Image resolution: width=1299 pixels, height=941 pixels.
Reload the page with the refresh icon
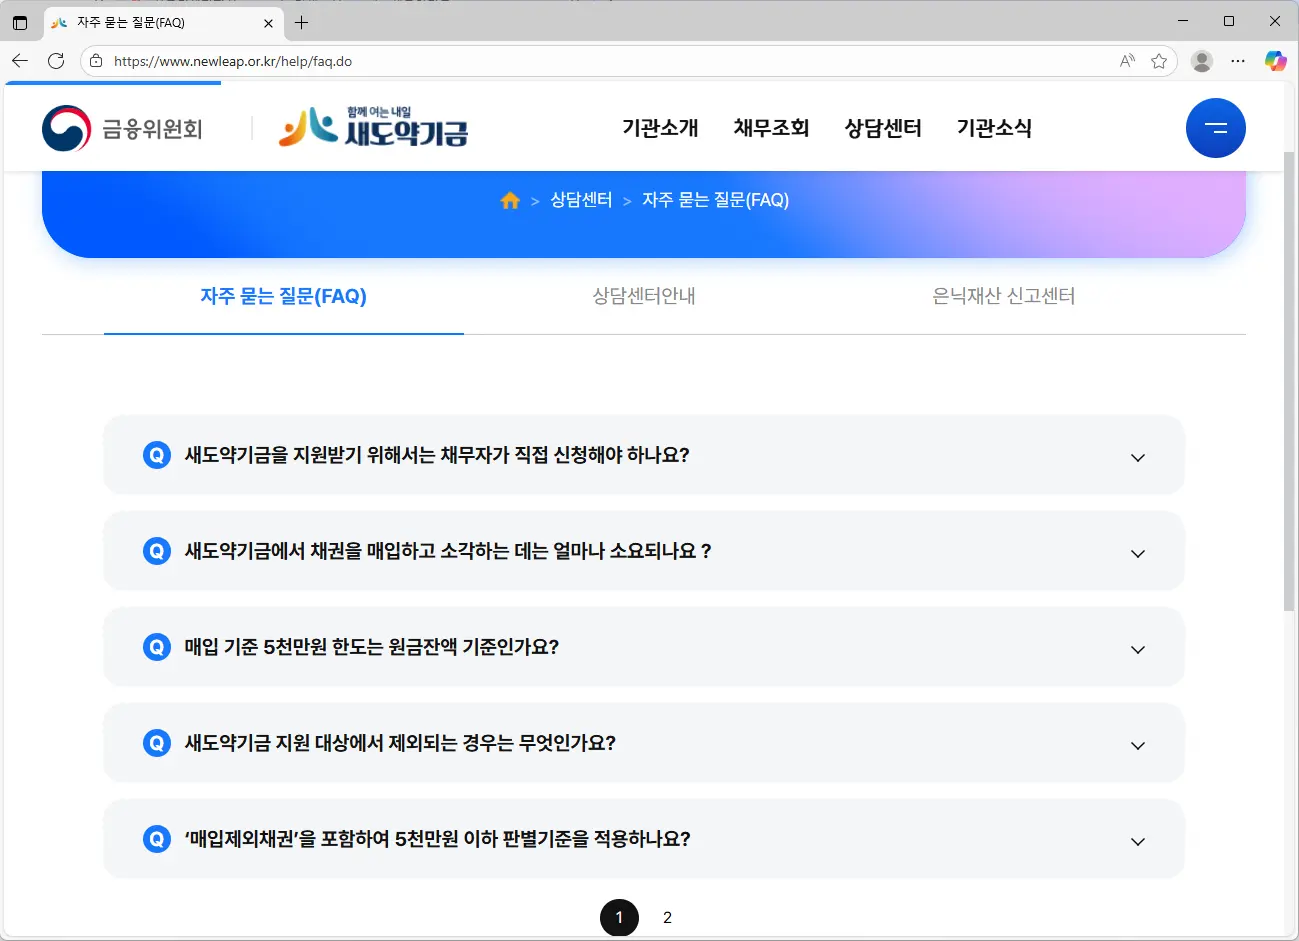tap(56, 60)
